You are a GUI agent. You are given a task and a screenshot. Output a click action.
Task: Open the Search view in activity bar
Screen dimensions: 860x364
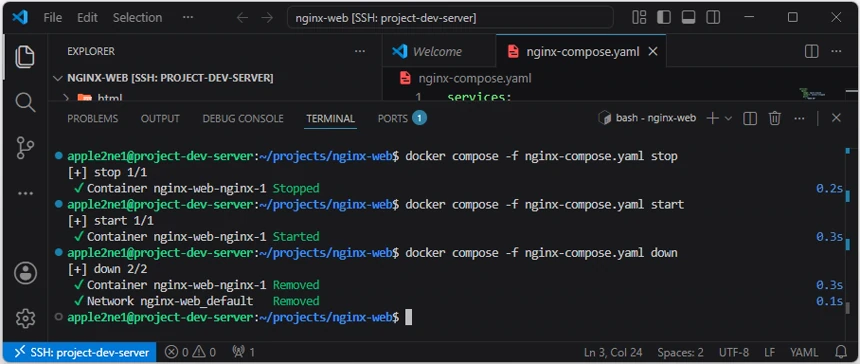[x=25, y=103]
